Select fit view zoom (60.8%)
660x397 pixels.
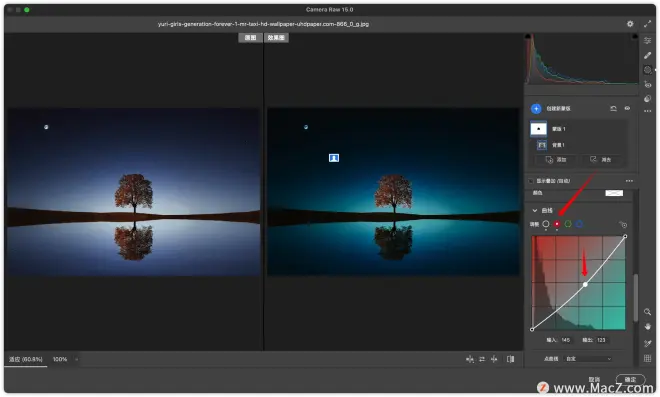26,359
